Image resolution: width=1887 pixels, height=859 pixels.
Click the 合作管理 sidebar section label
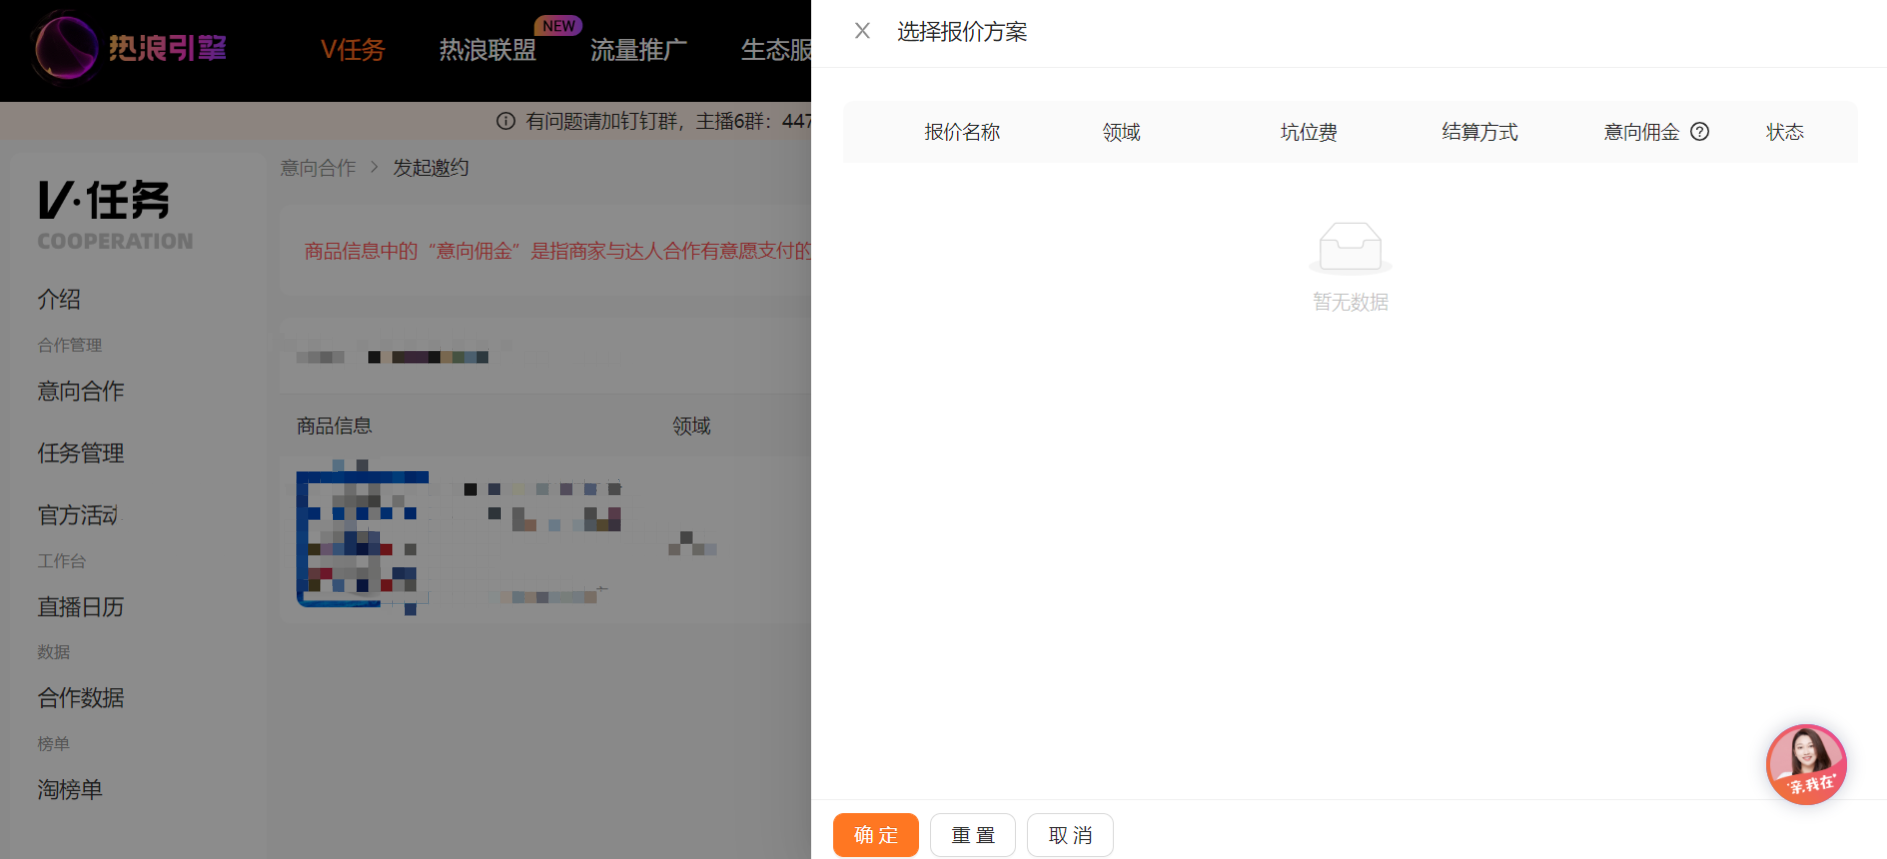click(x=70, y=345)
